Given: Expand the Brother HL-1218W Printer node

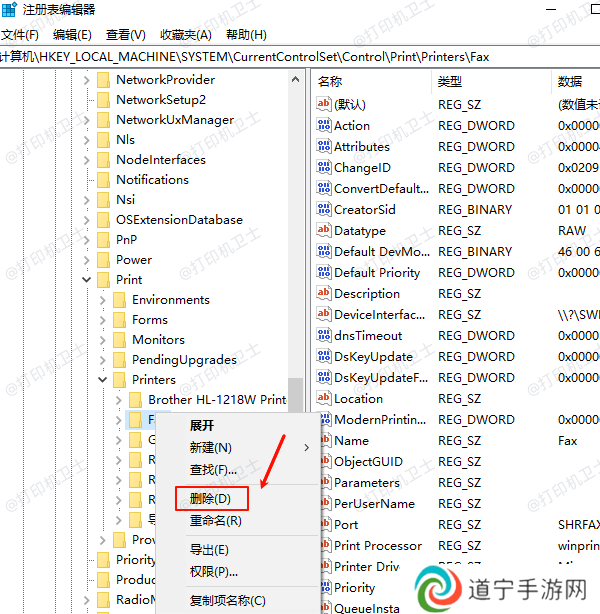Looking at the screenshot, I should [x=119, y=400].
